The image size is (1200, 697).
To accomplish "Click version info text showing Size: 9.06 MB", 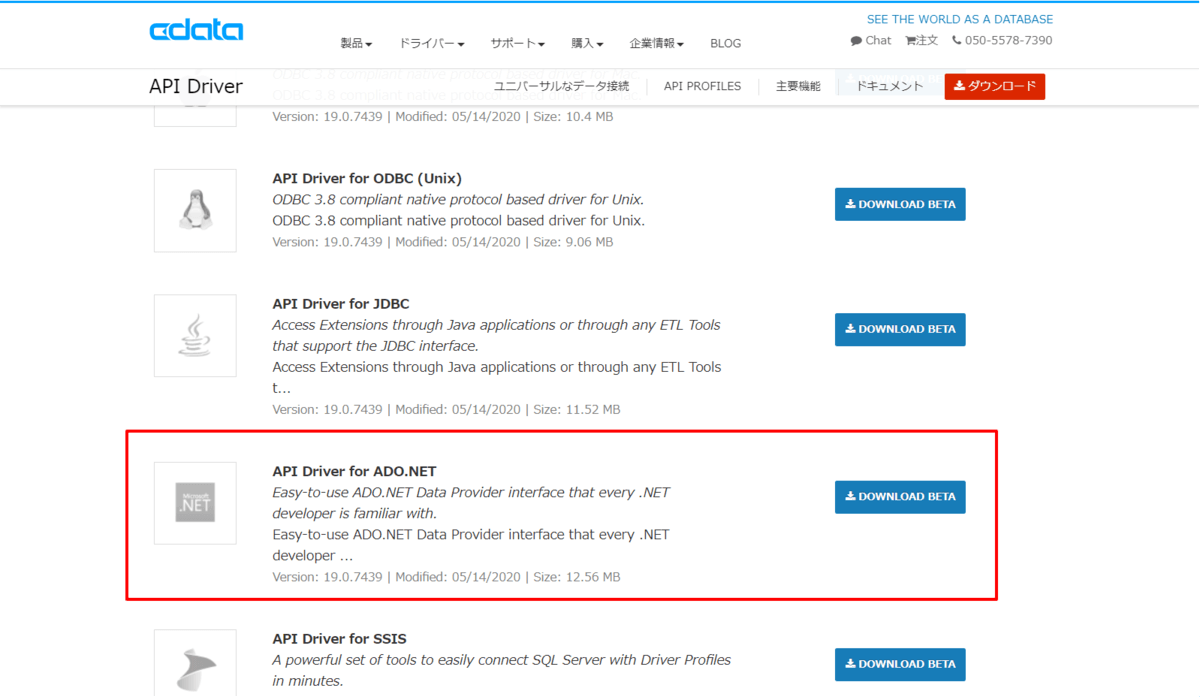I will pos(443,242).
